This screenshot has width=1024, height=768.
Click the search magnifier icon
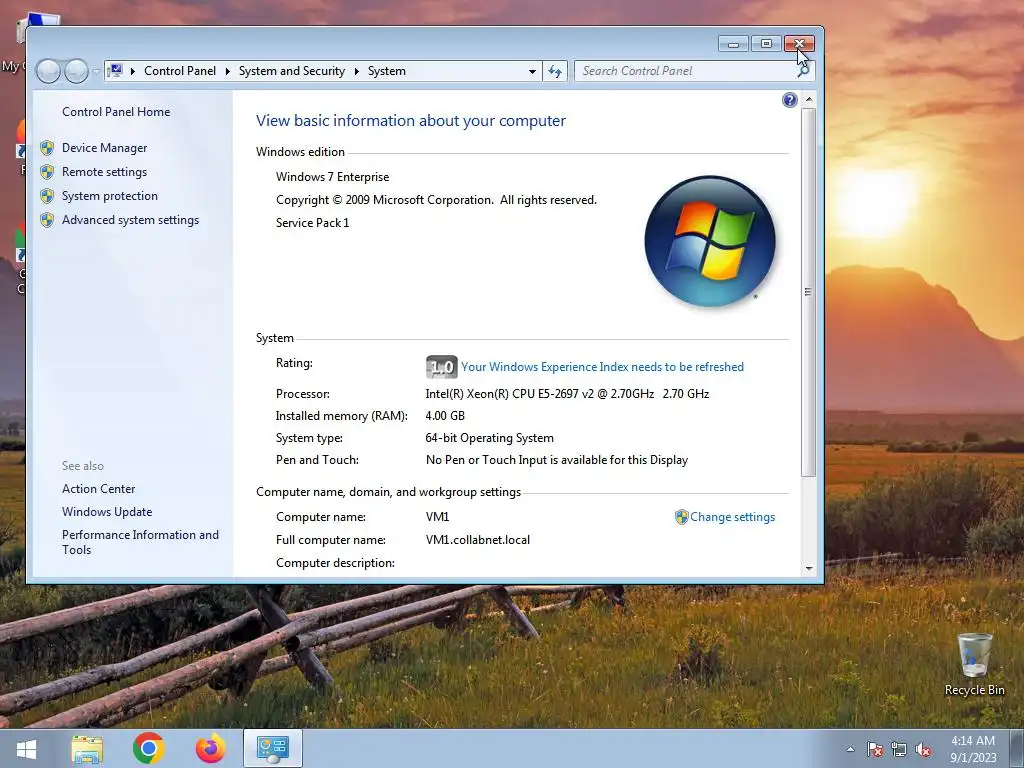[x=803, y=71]
